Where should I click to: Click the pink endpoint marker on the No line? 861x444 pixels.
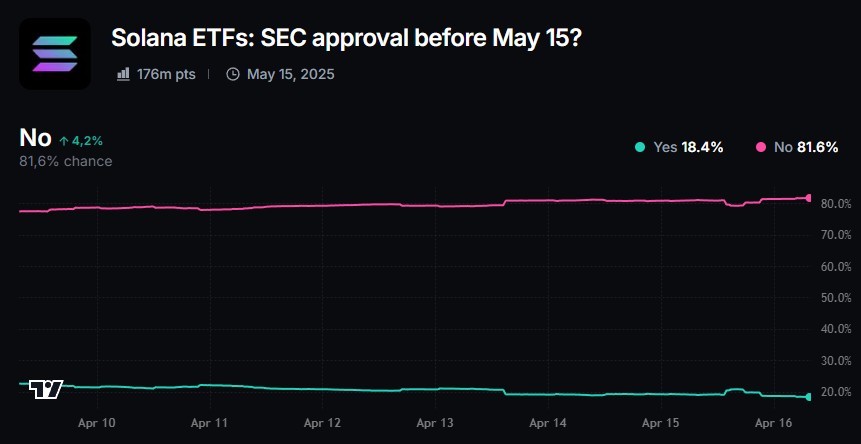808,198
